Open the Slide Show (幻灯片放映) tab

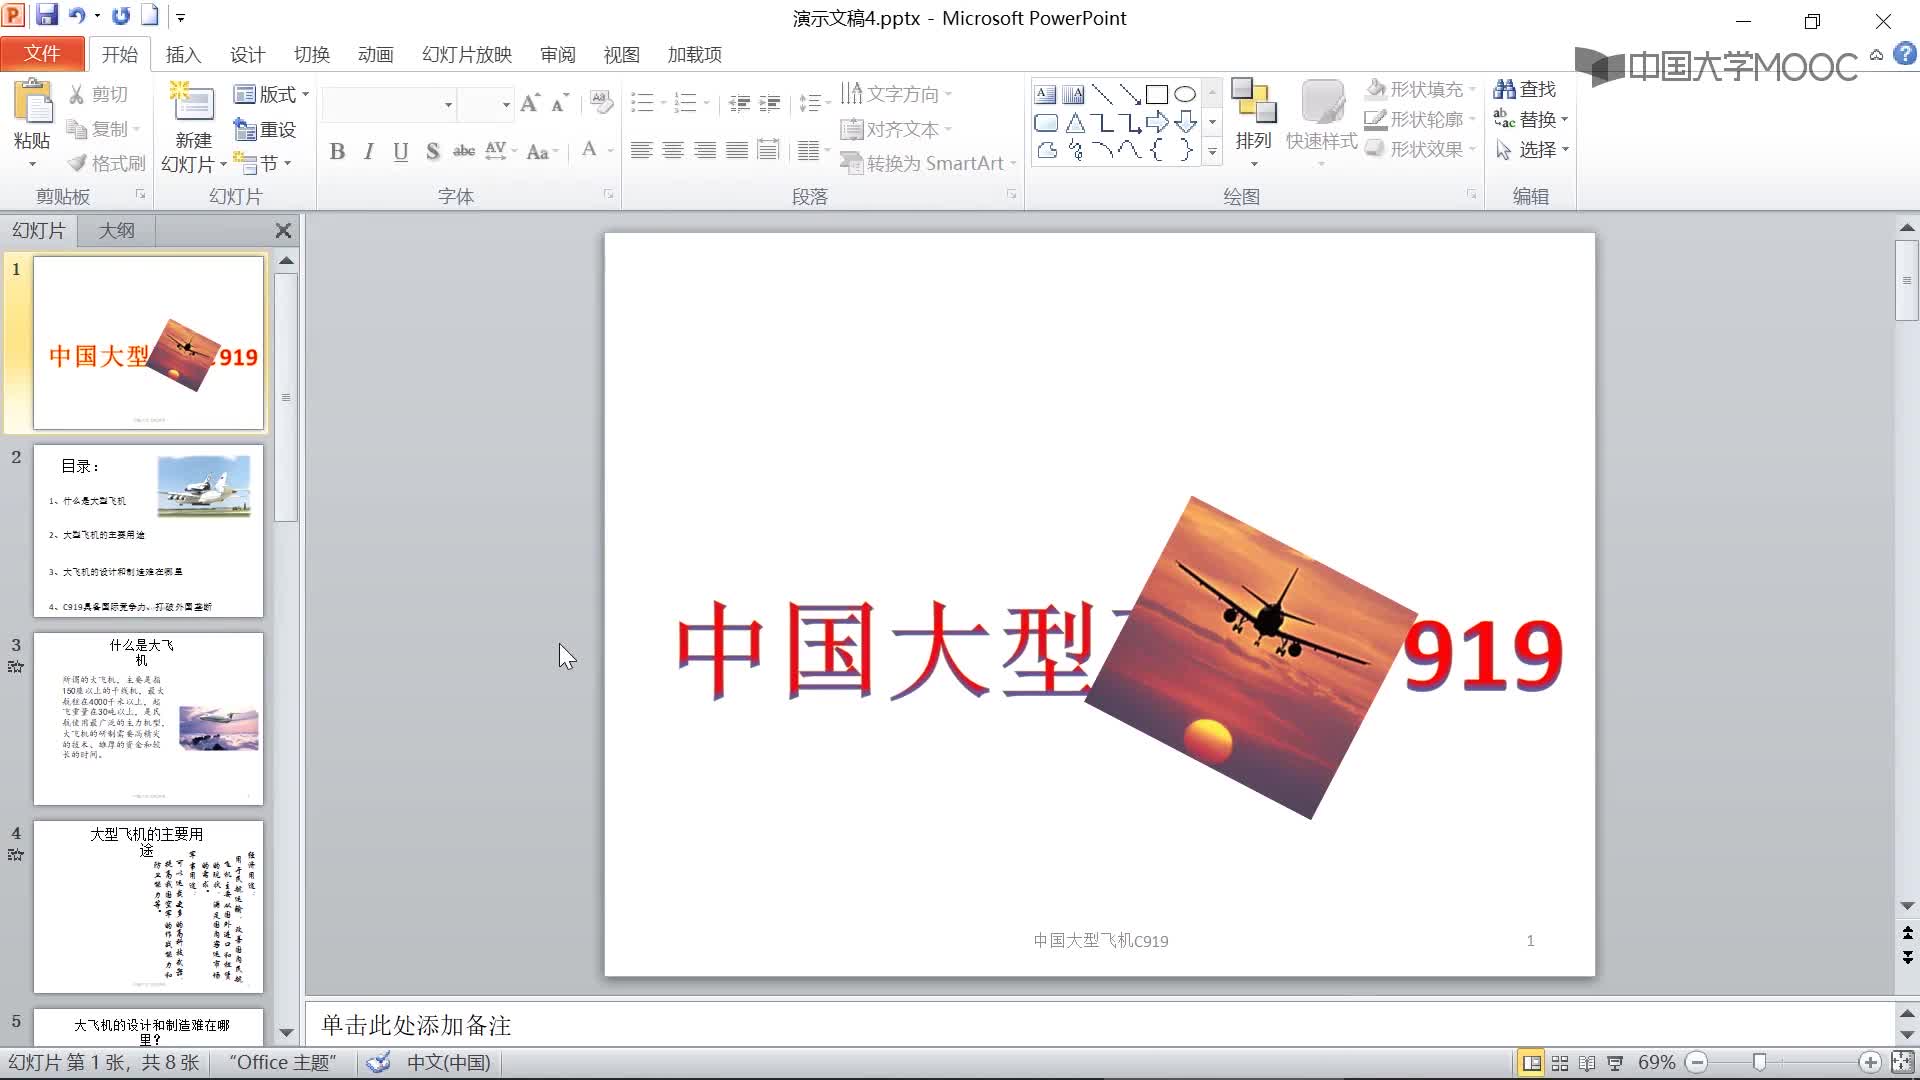(x=467, y=54)
